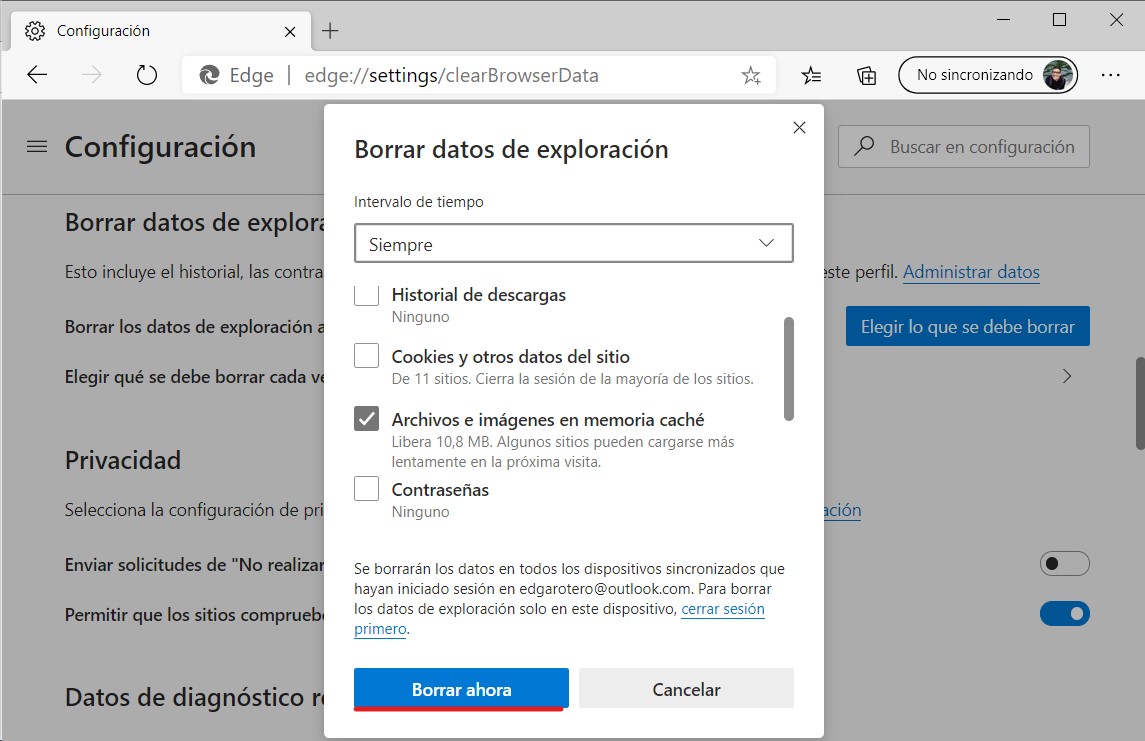1145x741 pixels.
Task: Open new tab with plus button
Action: pyautogui.click(x=330, y=31)
